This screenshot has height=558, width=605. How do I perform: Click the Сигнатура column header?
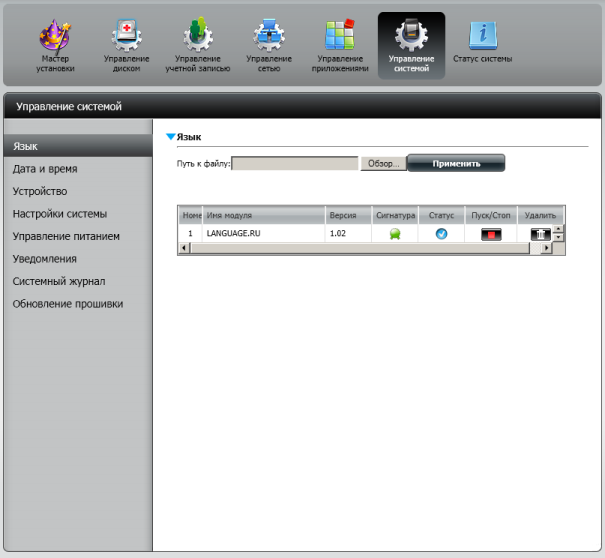coord(395,215)
